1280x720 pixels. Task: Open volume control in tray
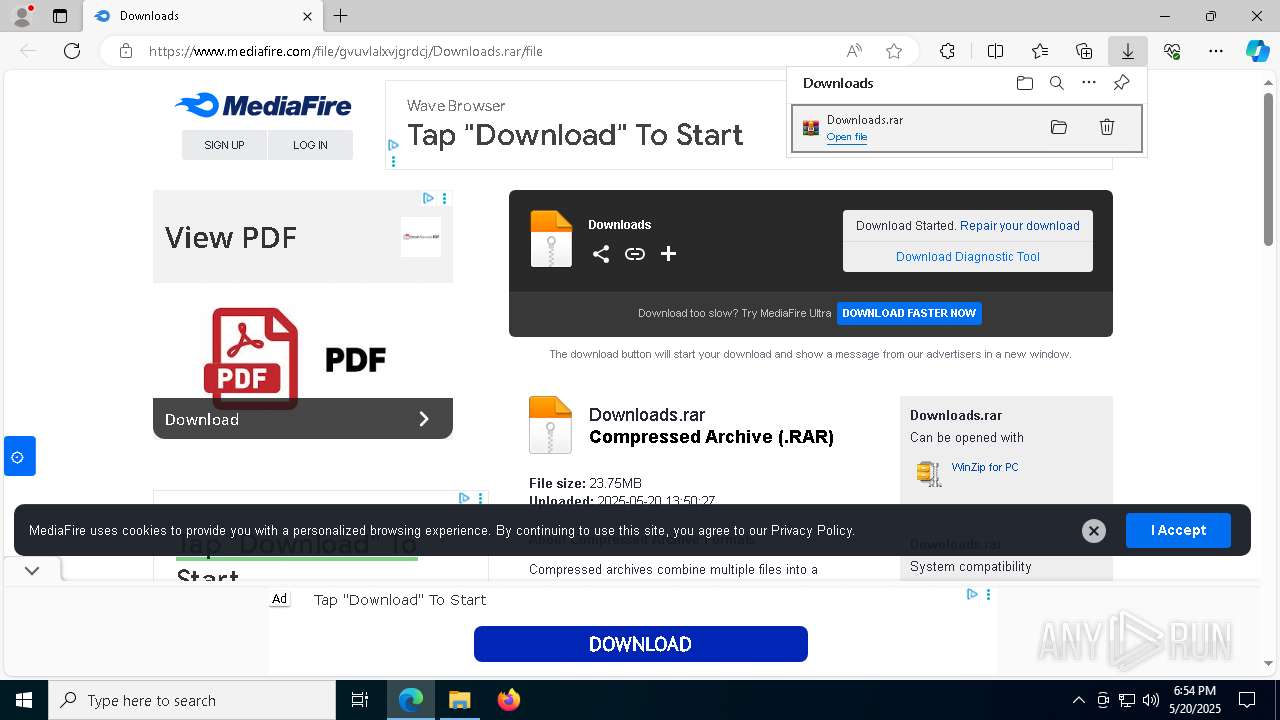click(1151, 700)
